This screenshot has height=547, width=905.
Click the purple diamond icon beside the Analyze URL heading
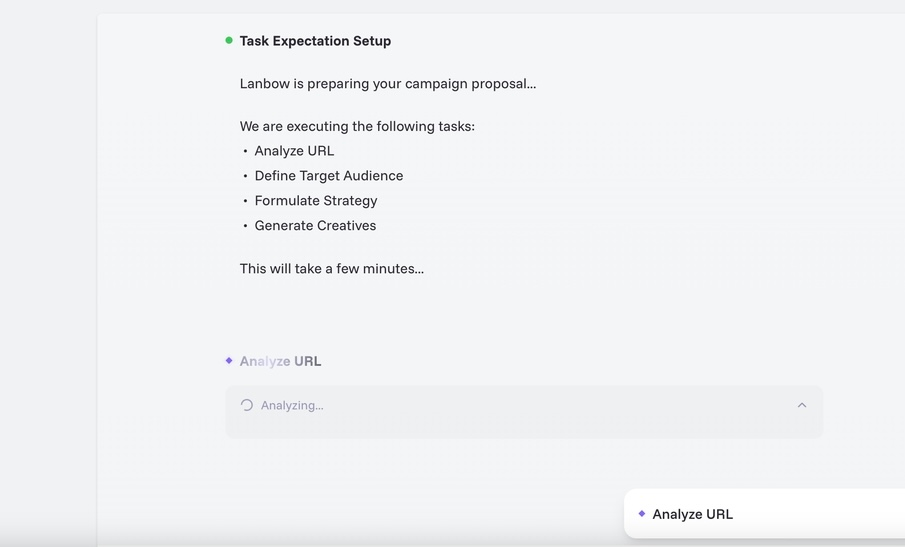[x=229, y=361]
